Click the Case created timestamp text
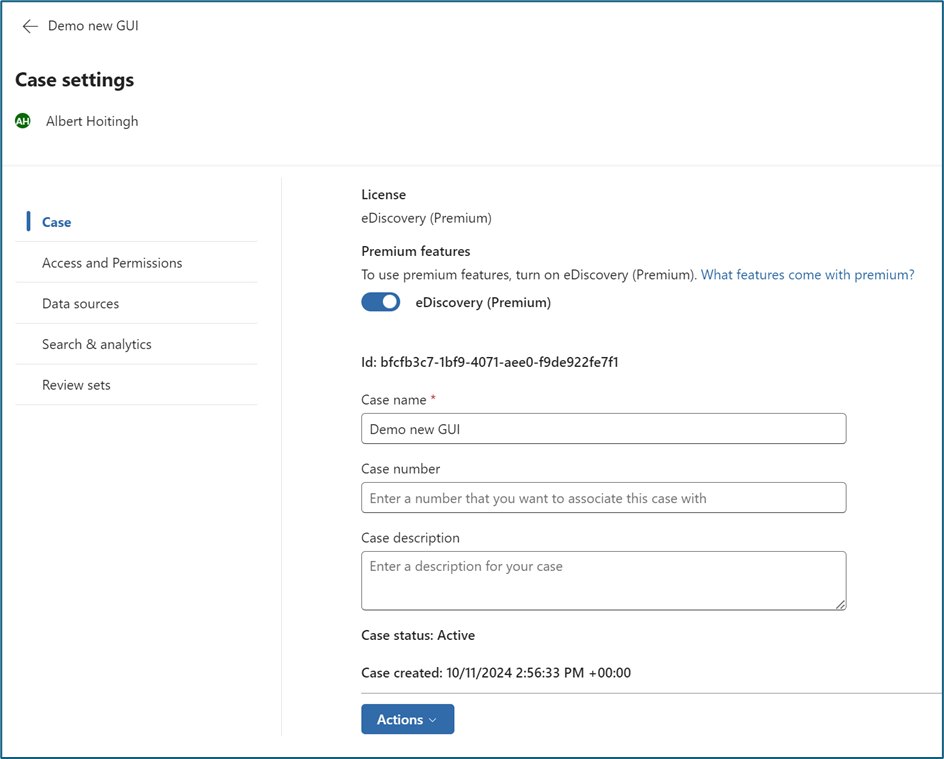 [x=495, y=673]
